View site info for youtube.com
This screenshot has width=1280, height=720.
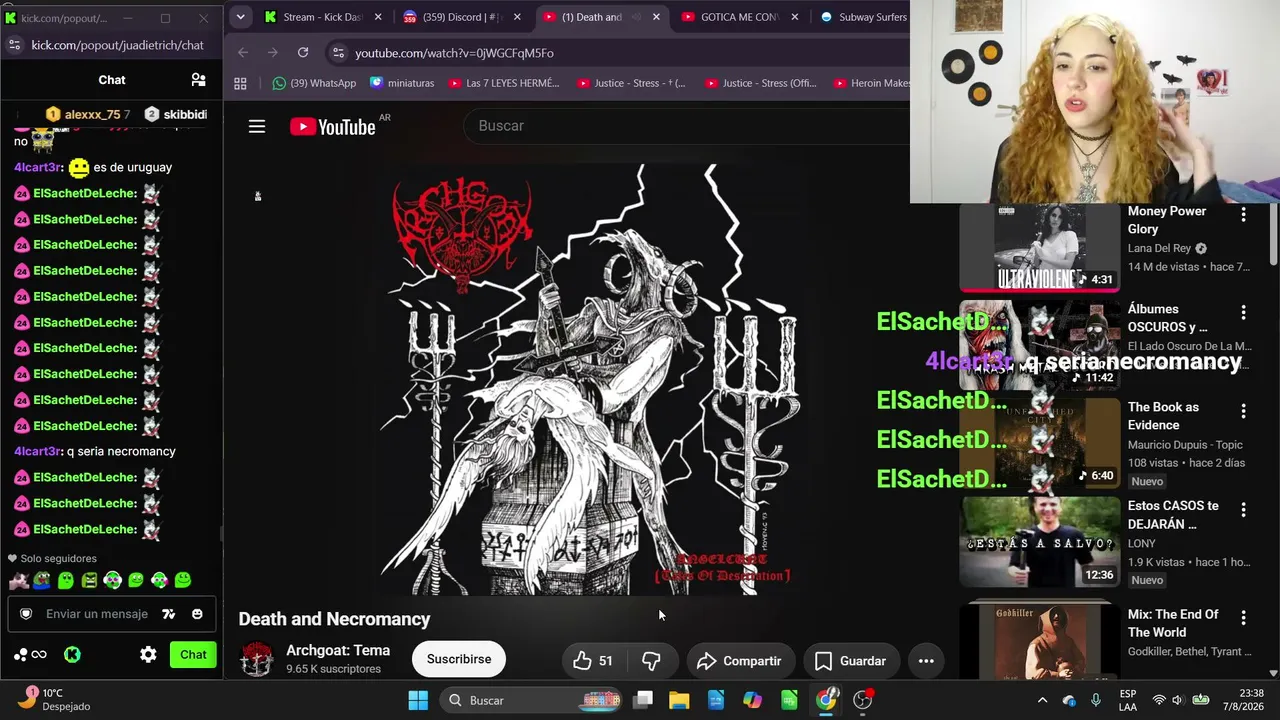[338, 53]
